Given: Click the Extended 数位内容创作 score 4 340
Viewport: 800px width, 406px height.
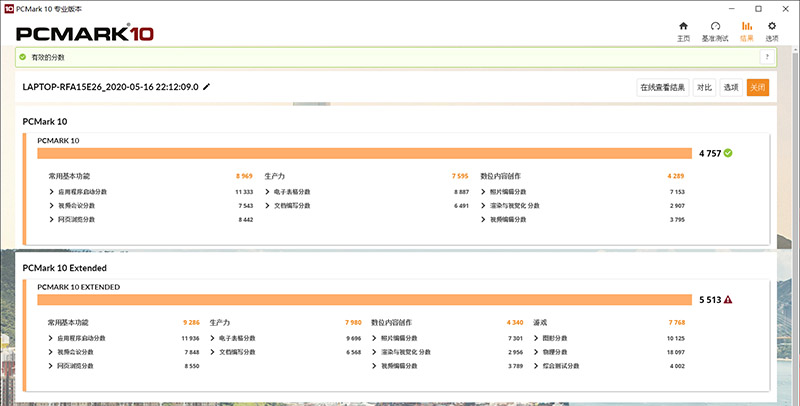Looking at the screenshot, I should coord(515,322).
